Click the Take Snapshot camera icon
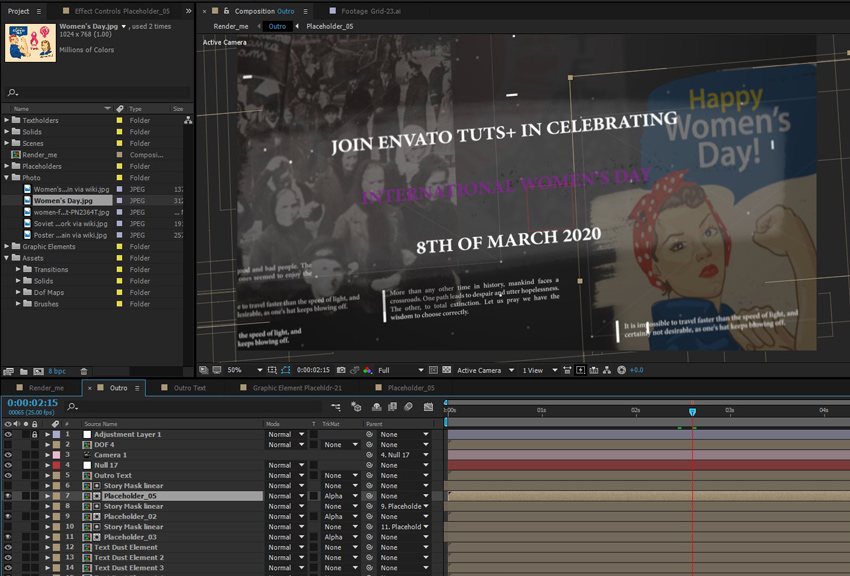Screen dimensions: 850x576 pos(341,370)
